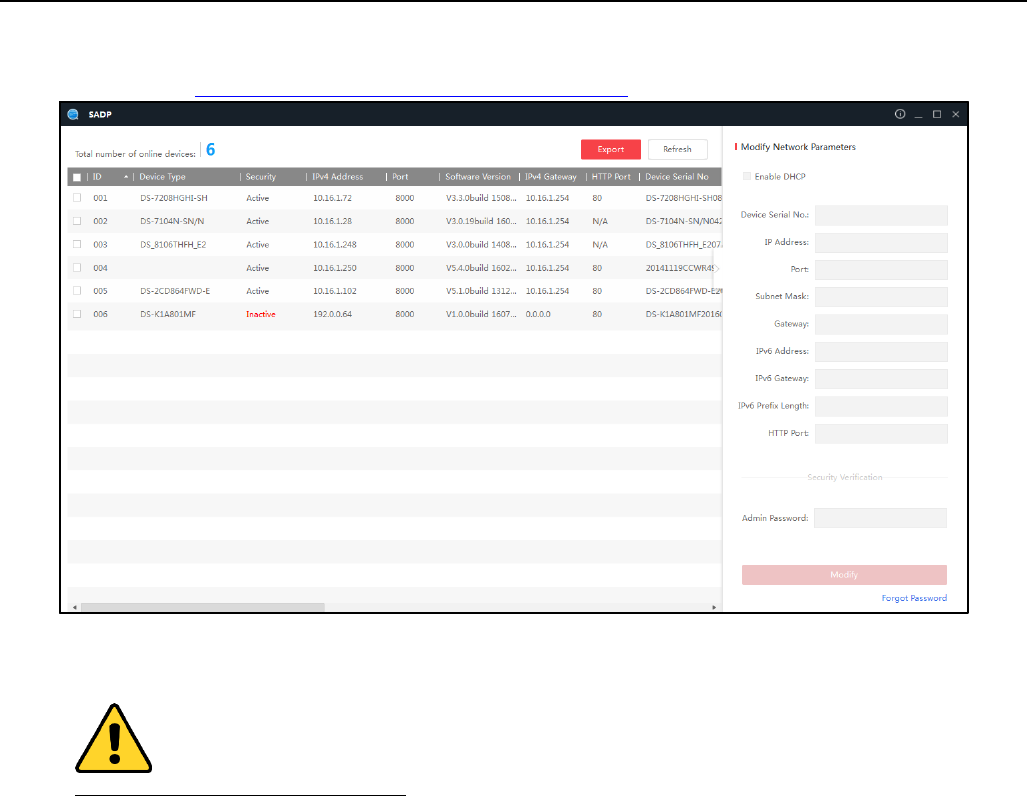
Task: Sort by Device Type column header
Action: pyautogui.click(x=162, y=177)
